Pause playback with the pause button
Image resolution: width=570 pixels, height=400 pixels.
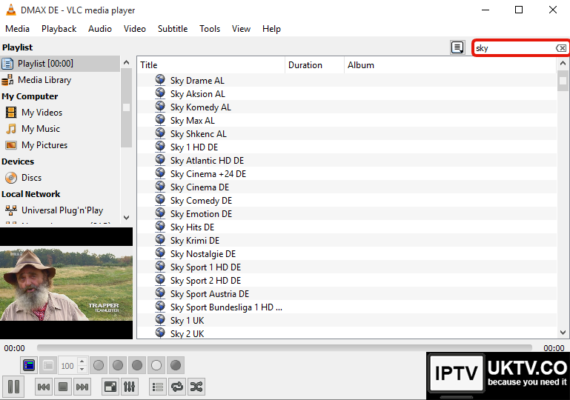click(x=13, y=386)
